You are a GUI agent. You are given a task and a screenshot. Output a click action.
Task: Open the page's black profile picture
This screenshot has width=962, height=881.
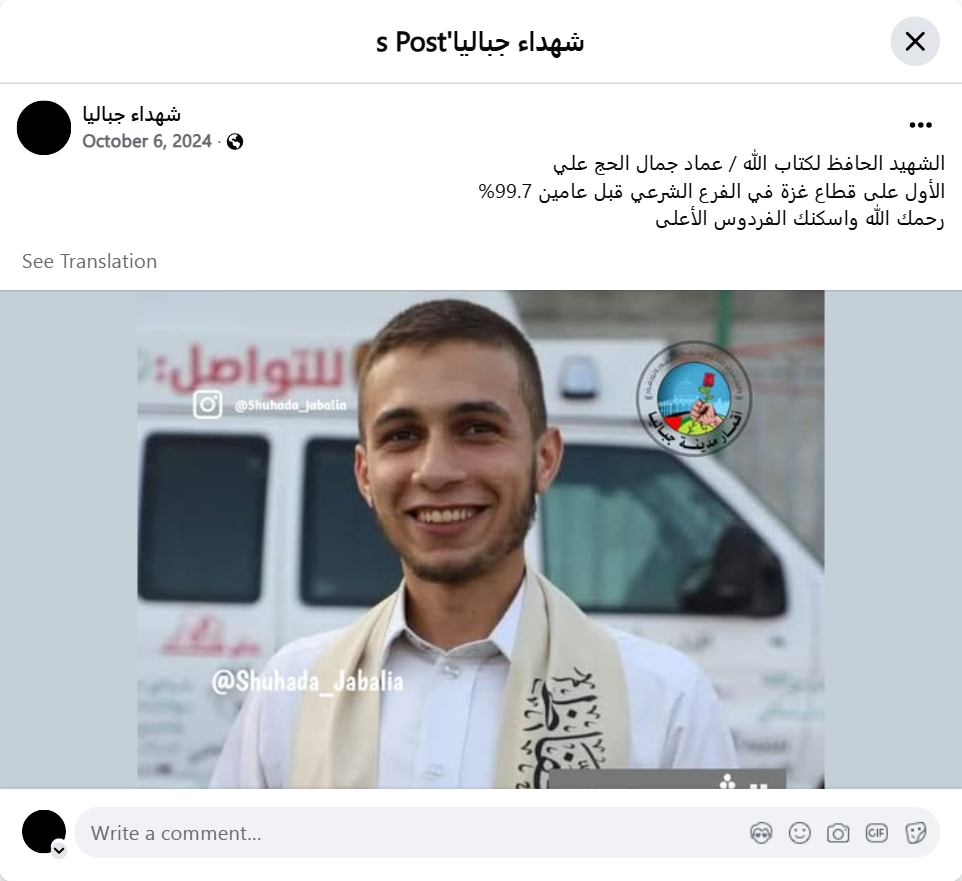(44, 128)
